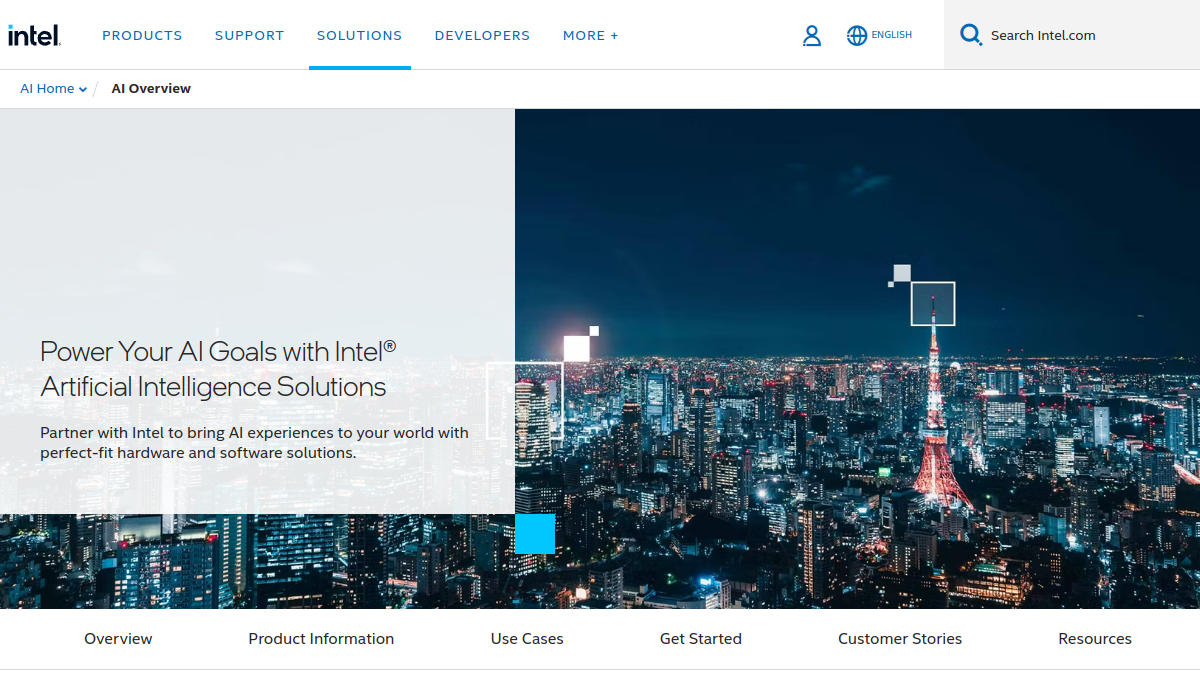Image resolution: width=1200 pixels, height=675 pixels.
Task: Open Customer Stories section
Action: click(900, 639)
